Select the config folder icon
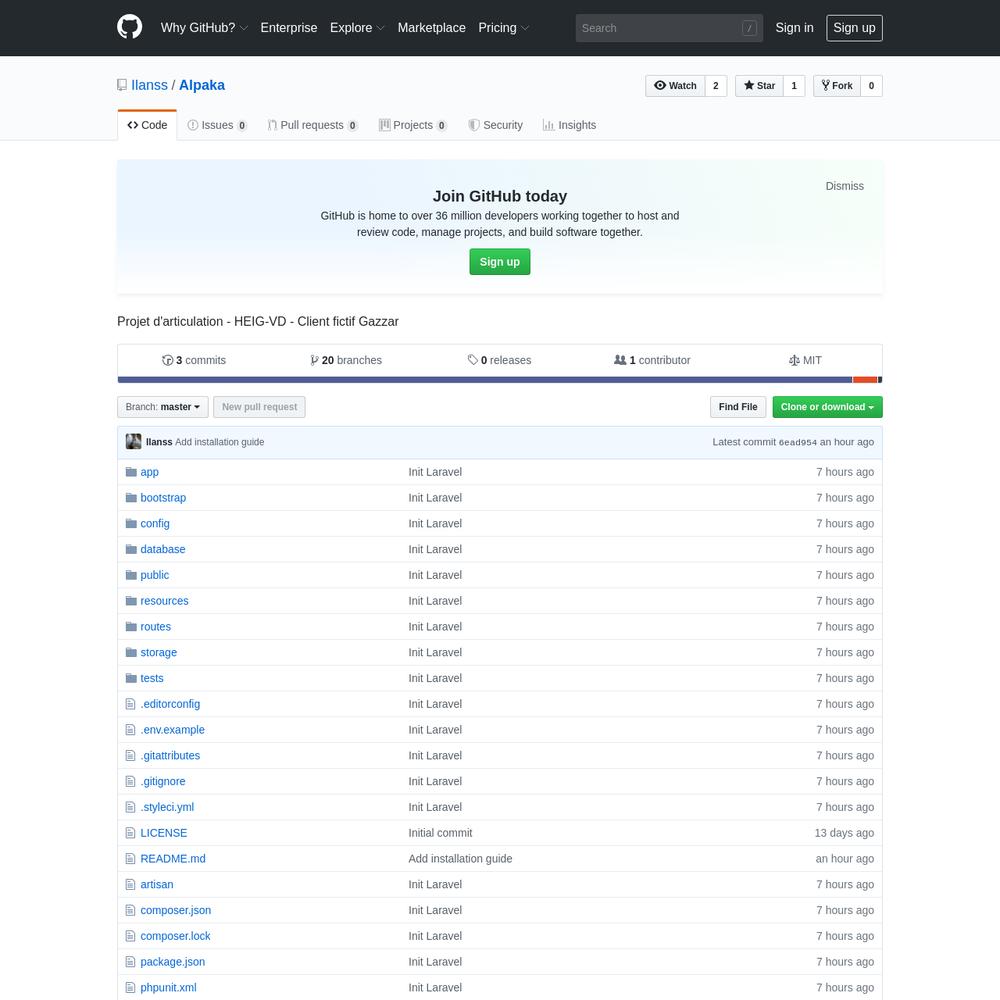 pos(131,524)
